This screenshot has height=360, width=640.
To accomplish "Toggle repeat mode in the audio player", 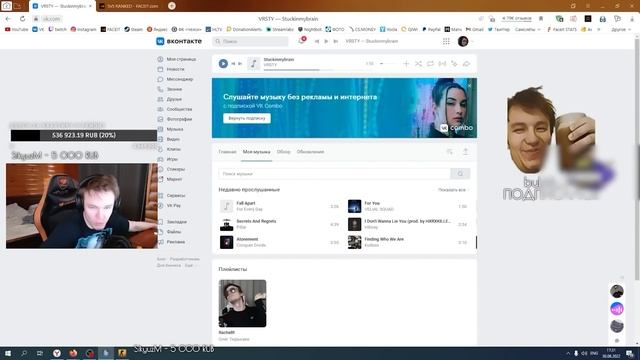I will click(x=430, y=64).
